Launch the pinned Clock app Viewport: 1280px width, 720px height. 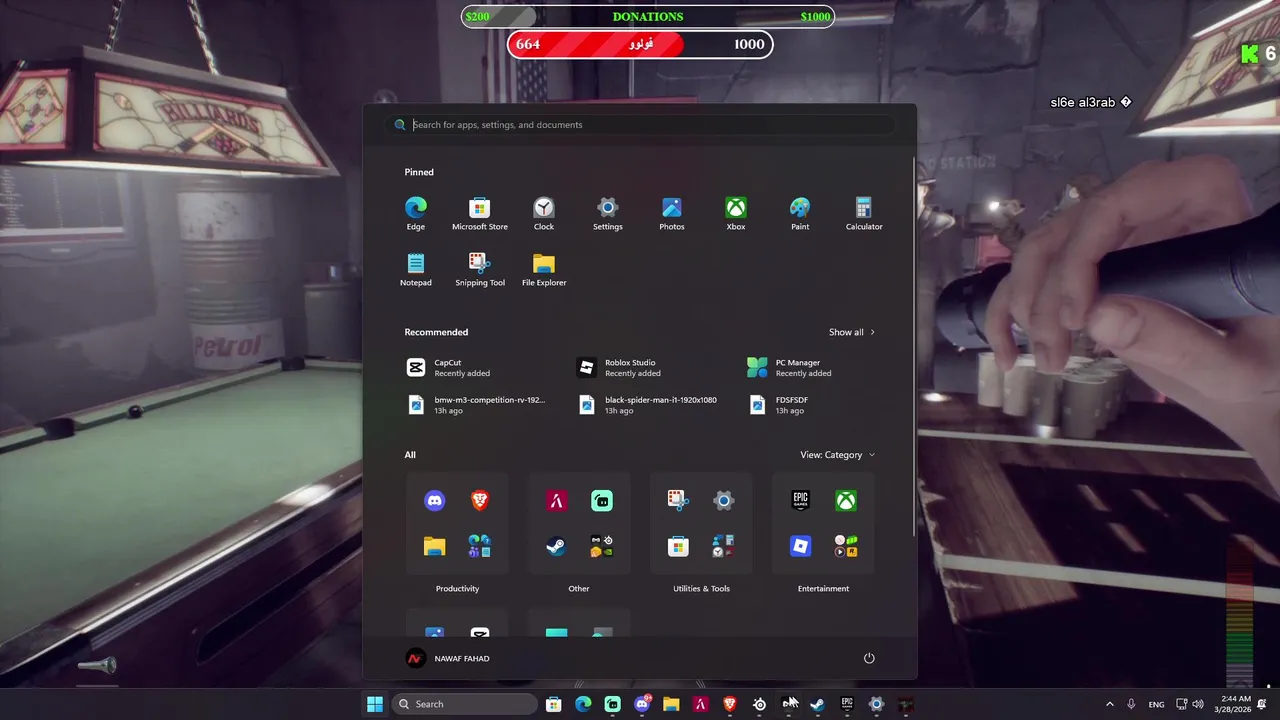[544, 214]
